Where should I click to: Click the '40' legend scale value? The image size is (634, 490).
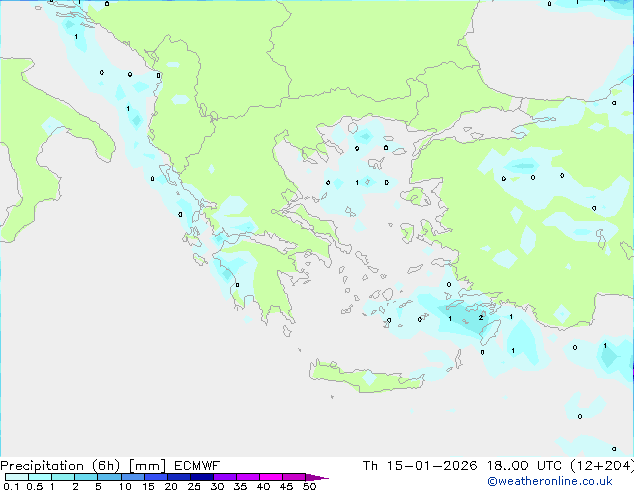[263, 486]
